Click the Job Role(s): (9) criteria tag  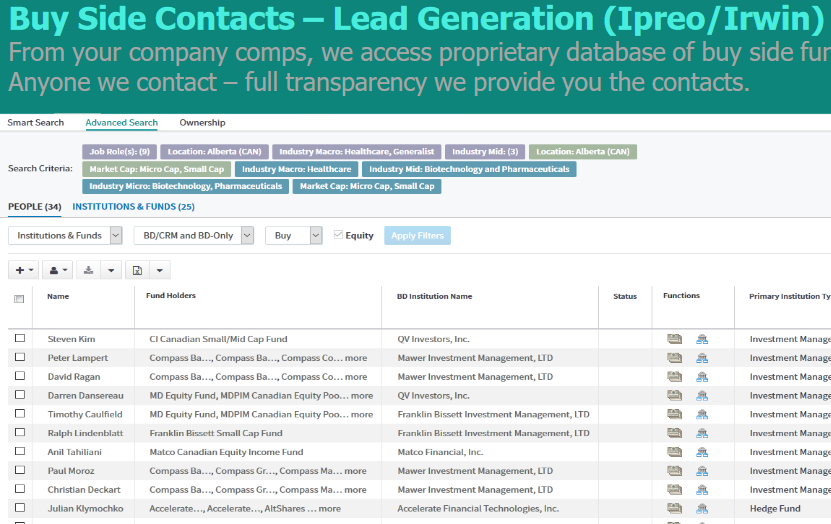tap(119, 152)
